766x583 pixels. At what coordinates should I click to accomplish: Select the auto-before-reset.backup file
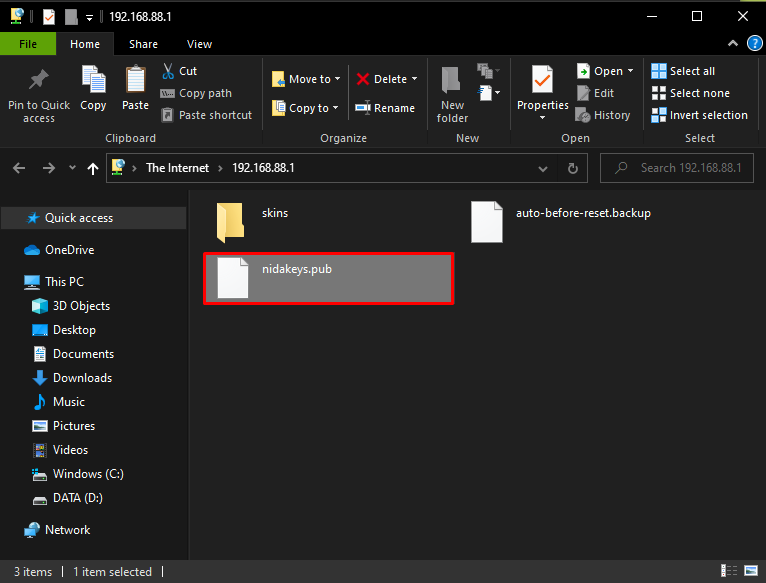tap(561, 221)
